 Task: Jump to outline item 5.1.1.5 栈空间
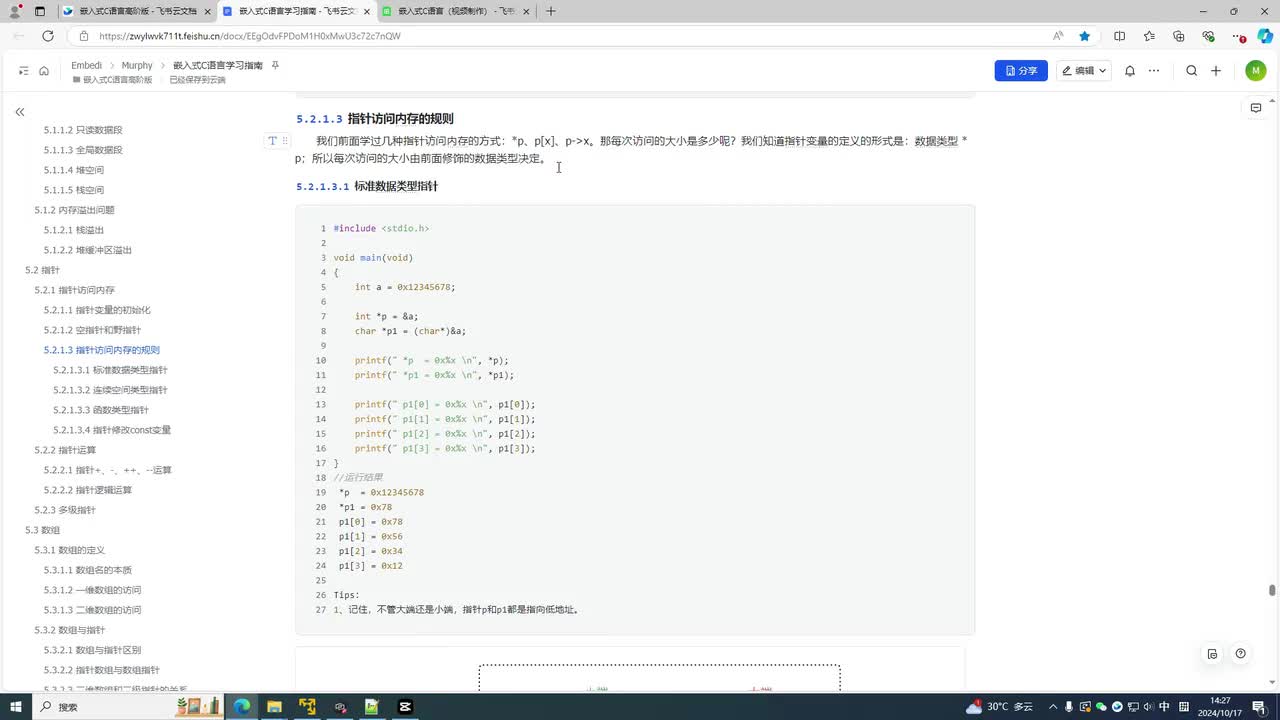[74, 190]
